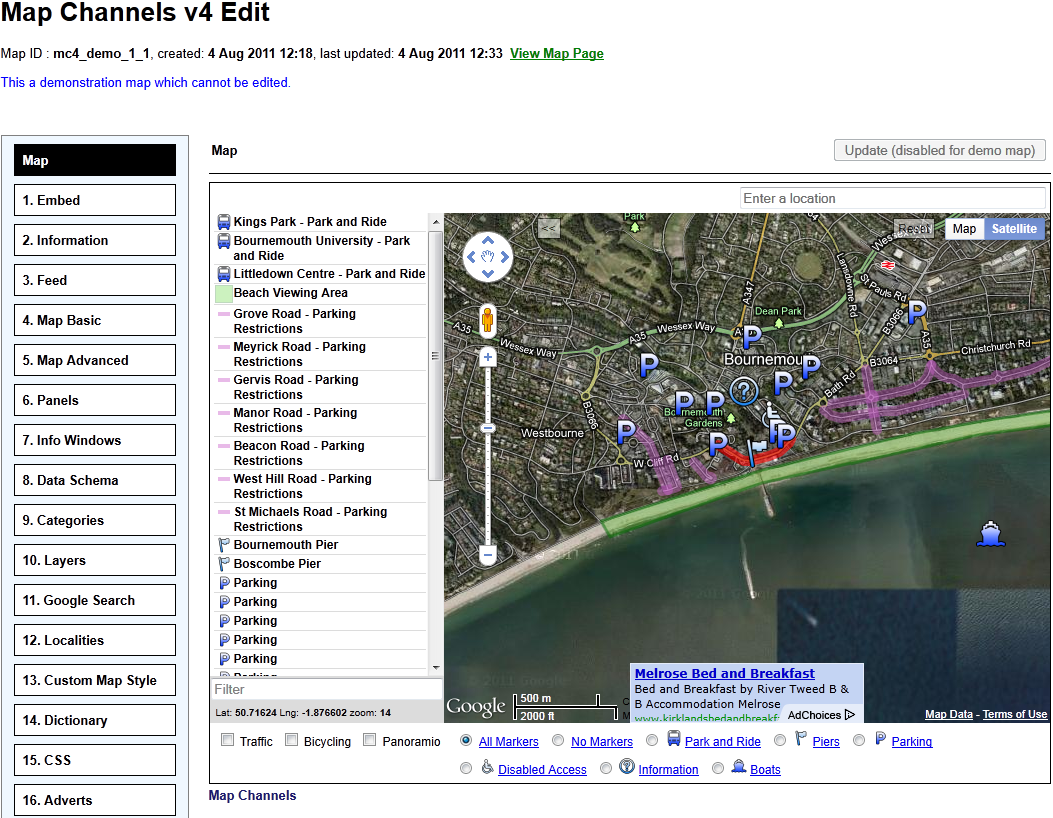1053x818 pixels.
Task: Open the 7. Info Windows section
Action: (x=94, y=440)
